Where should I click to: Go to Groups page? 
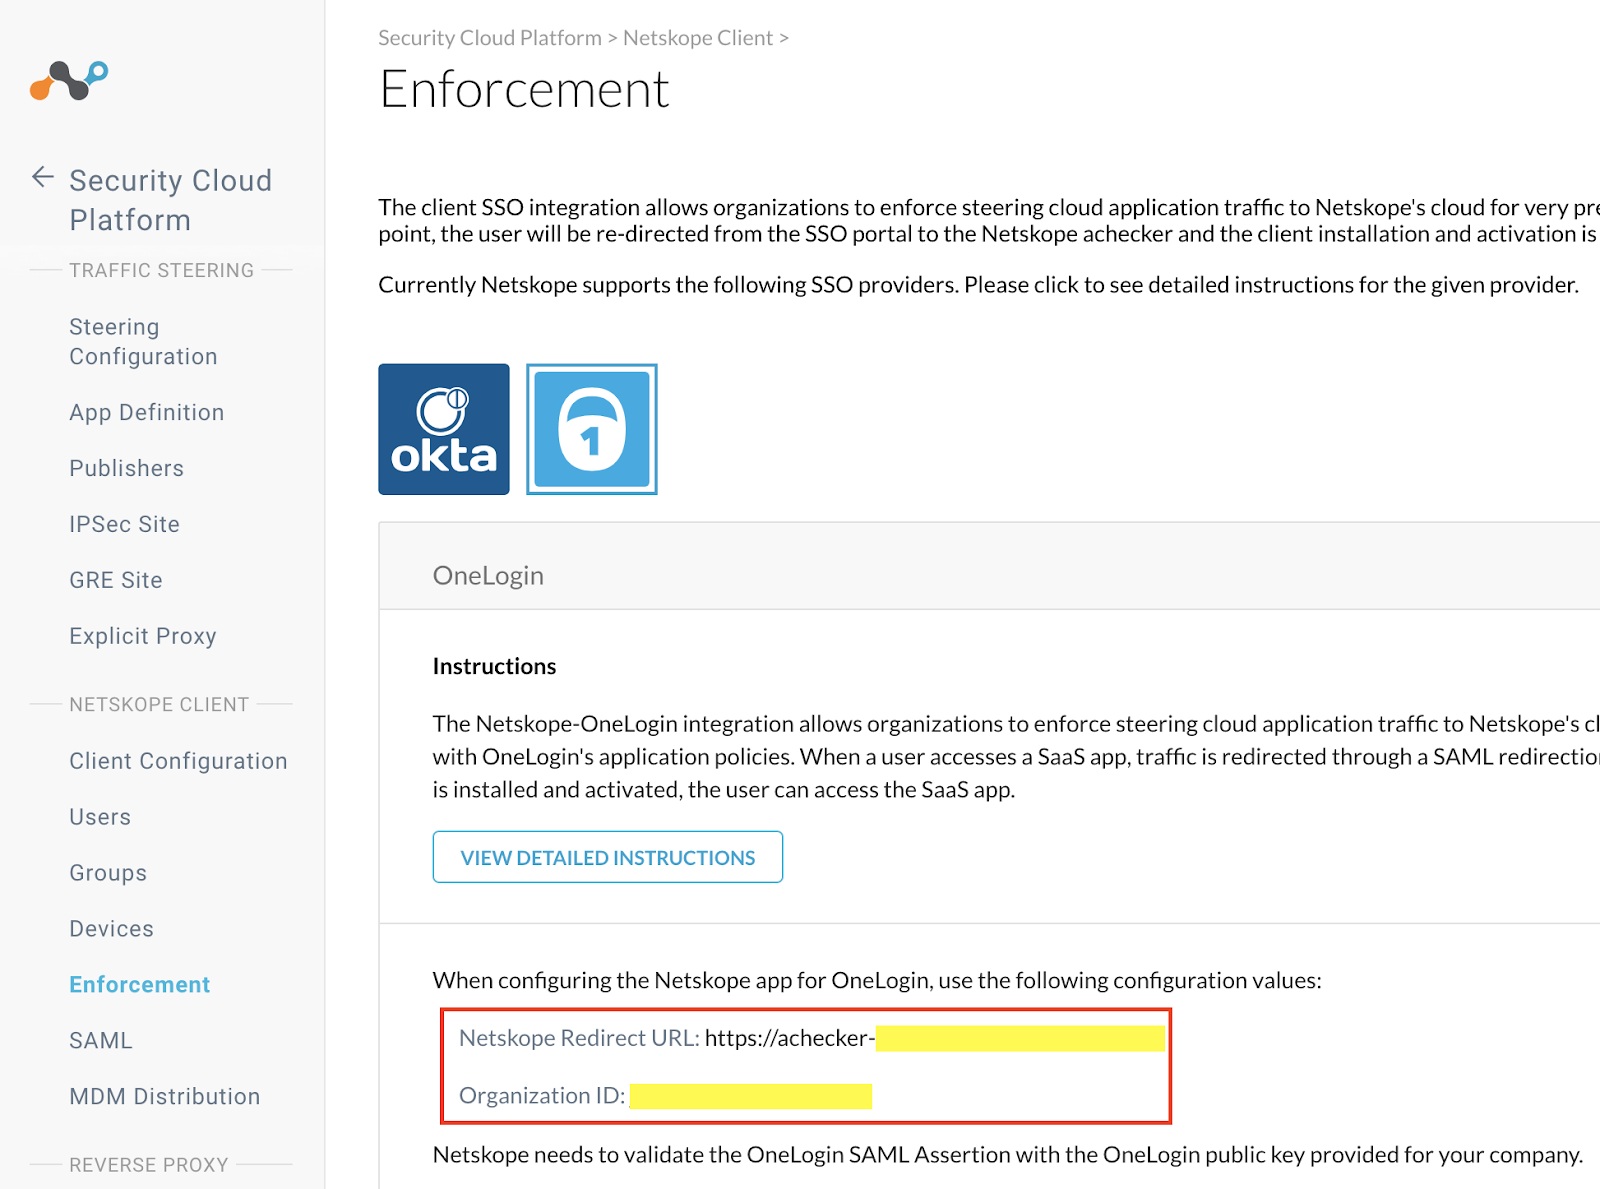click(108, 873)
